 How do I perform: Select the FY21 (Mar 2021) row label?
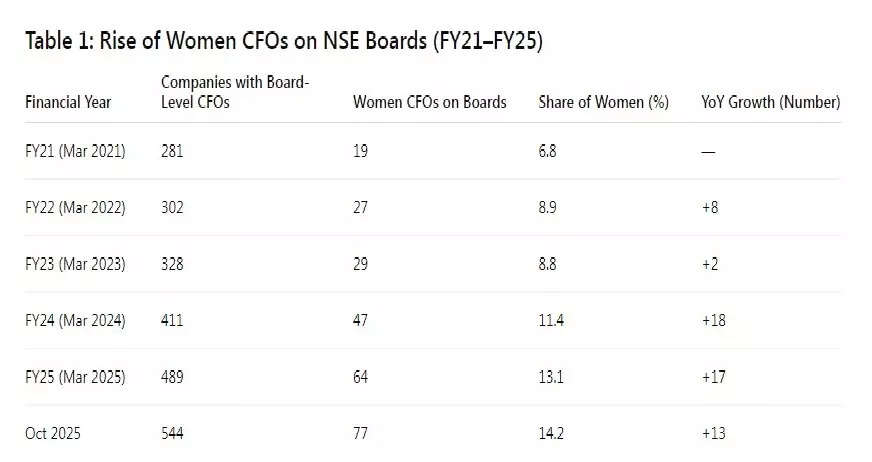(x=75, y=151)
